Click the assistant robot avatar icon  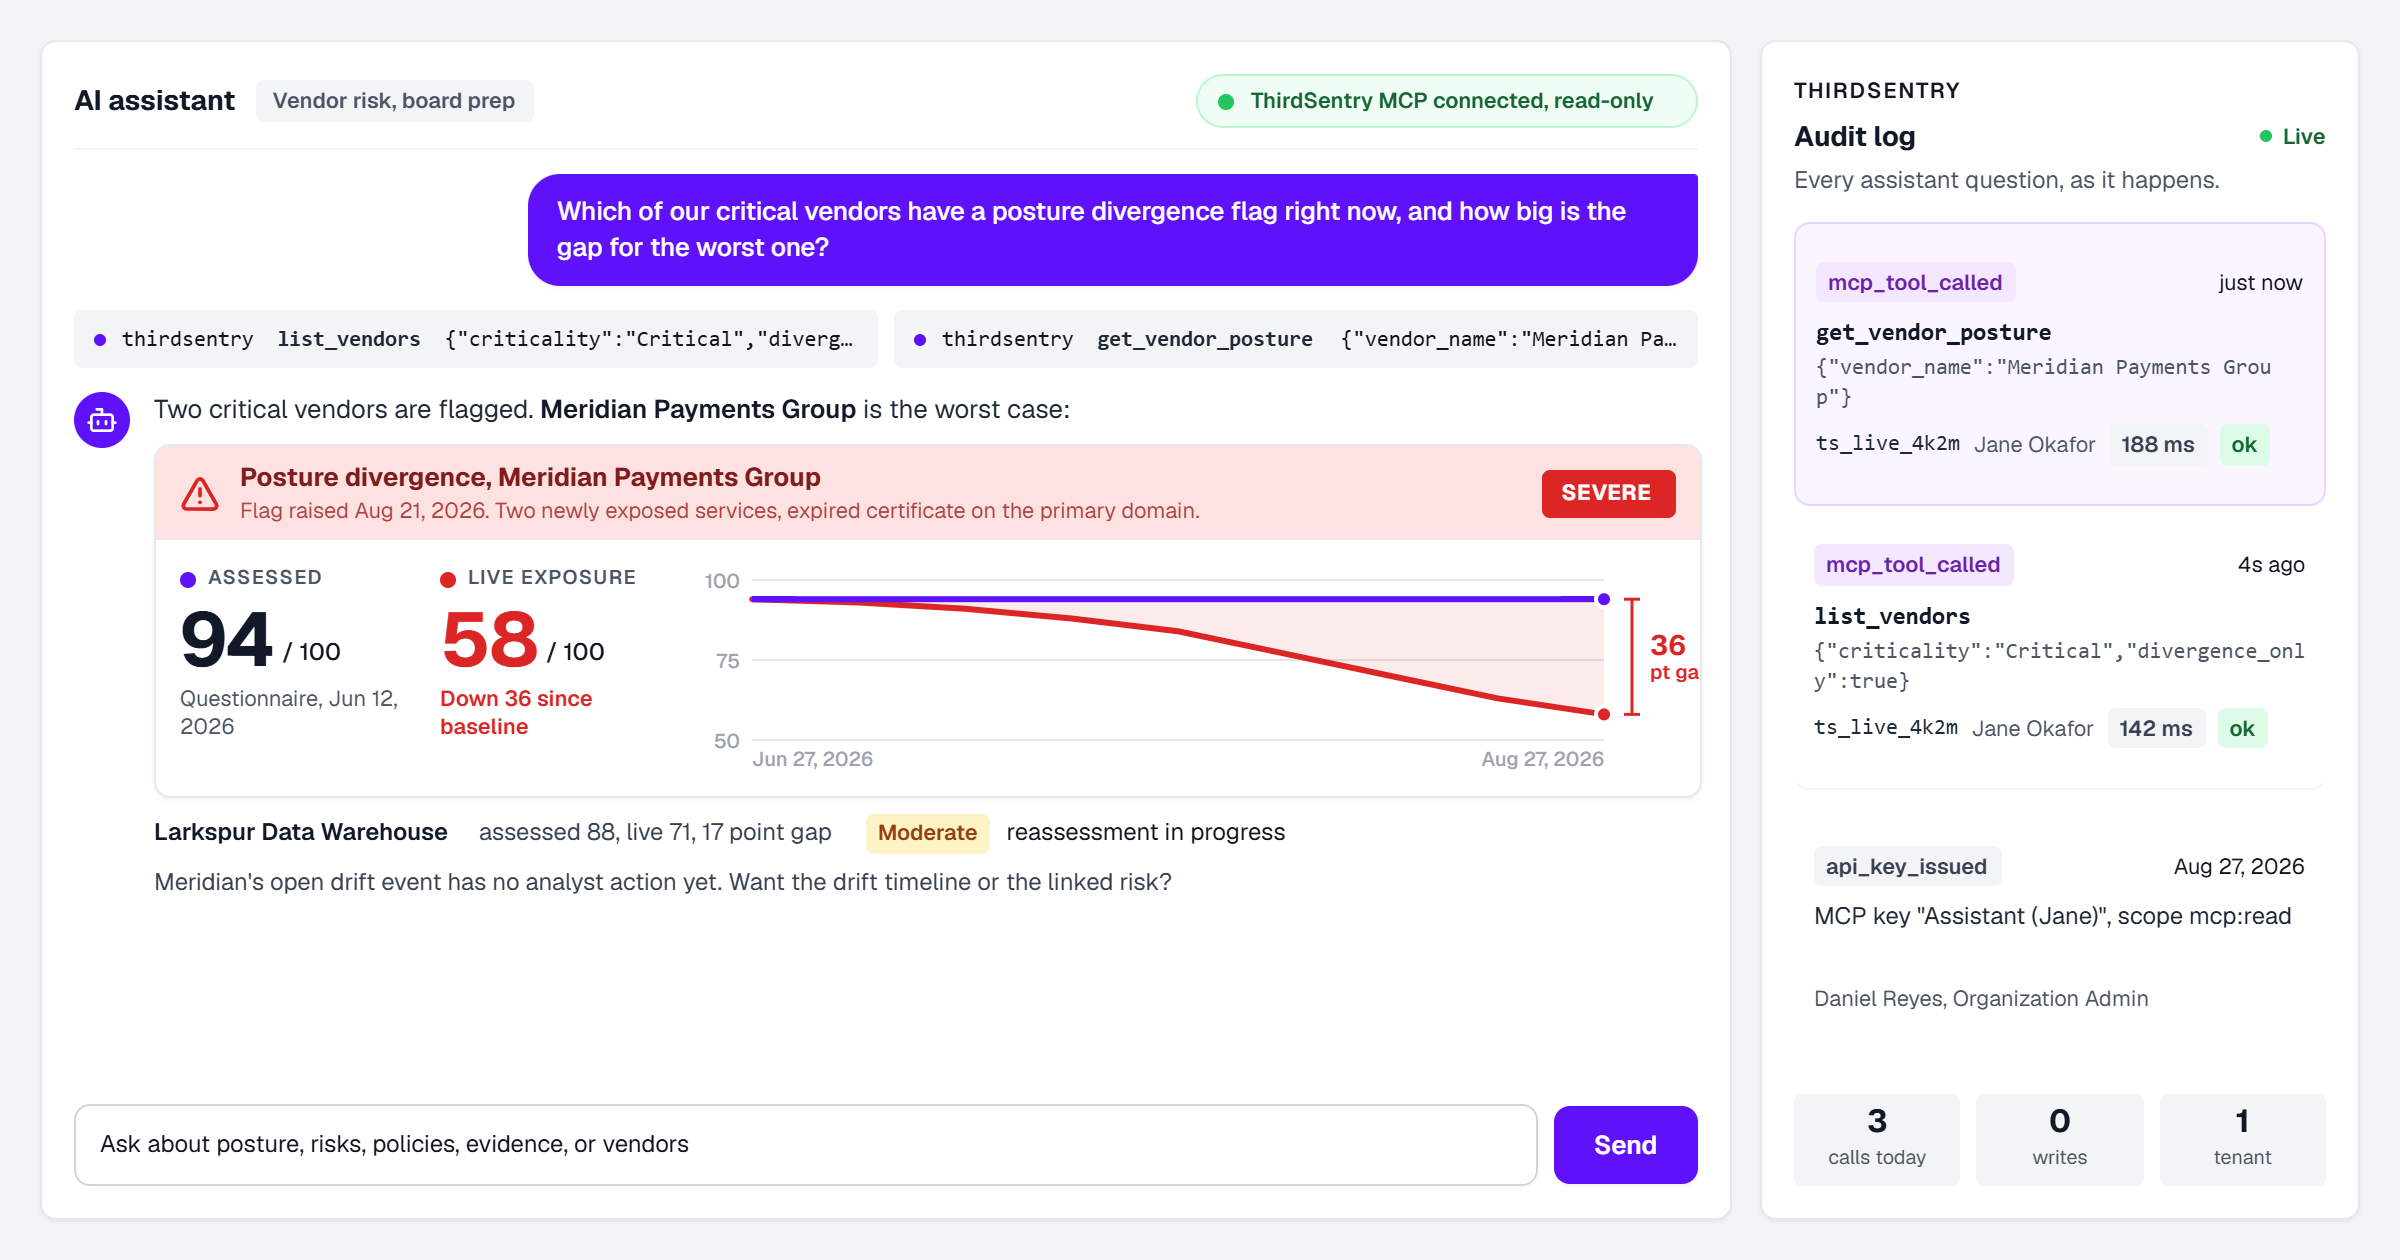pyautogui.click(x=102, y=420)
